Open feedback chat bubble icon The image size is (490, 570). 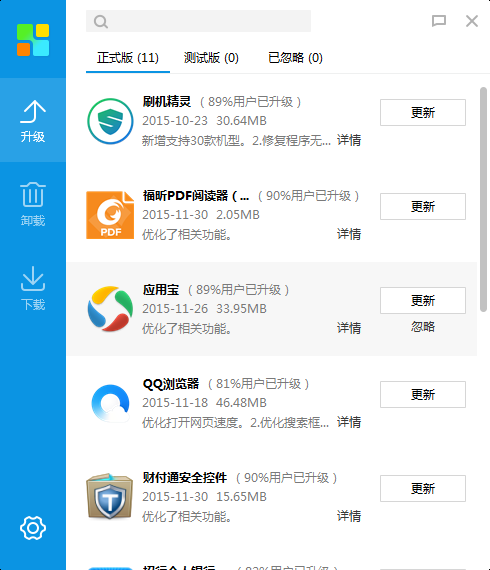pyautogui.click(x=439, y=21)
